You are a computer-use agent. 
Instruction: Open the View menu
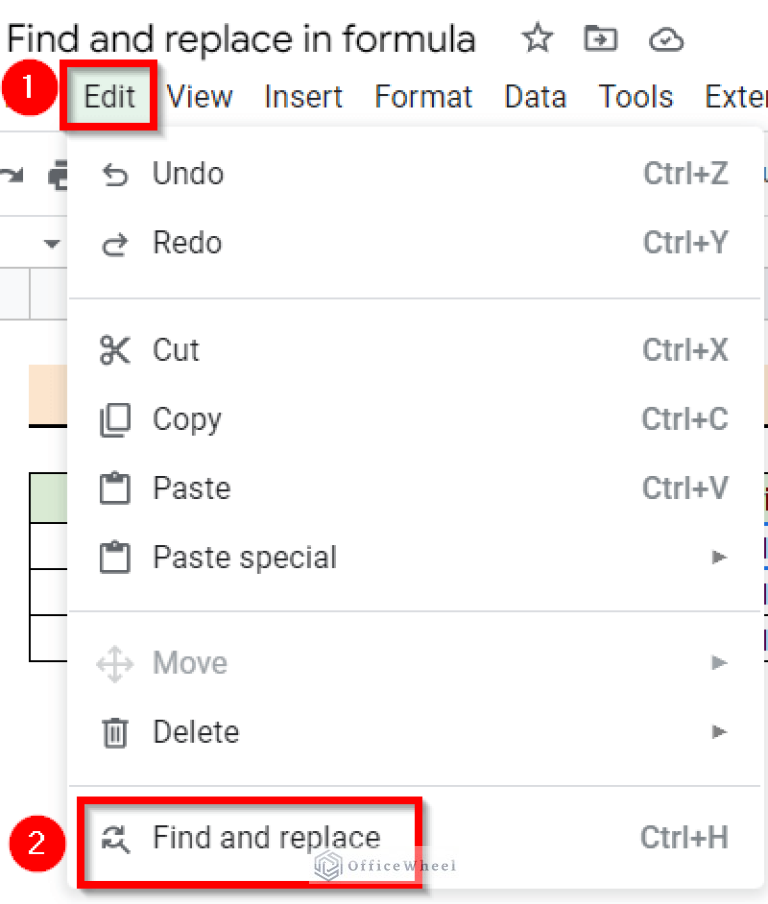[x=200, y=97]
